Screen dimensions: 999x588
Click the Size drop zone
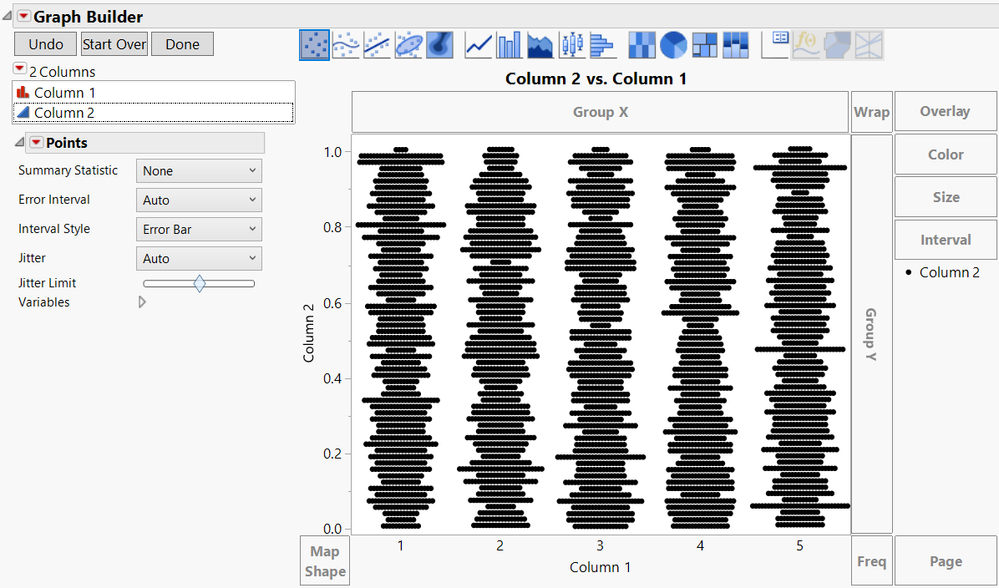pyautogui.click(x=945, y=197)
